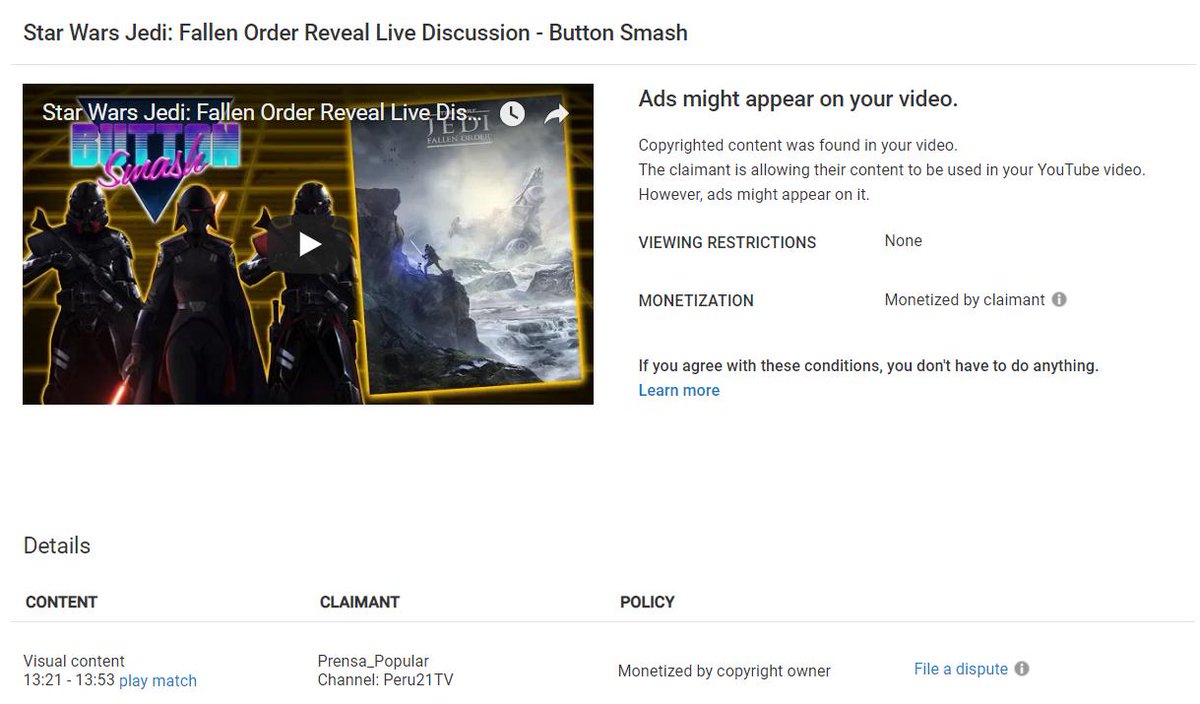The width and height of the screenshot is (1200, 704).
Task: Click the '13:21 - 13:53' timestamp range
Action: (x=69, y=681)
